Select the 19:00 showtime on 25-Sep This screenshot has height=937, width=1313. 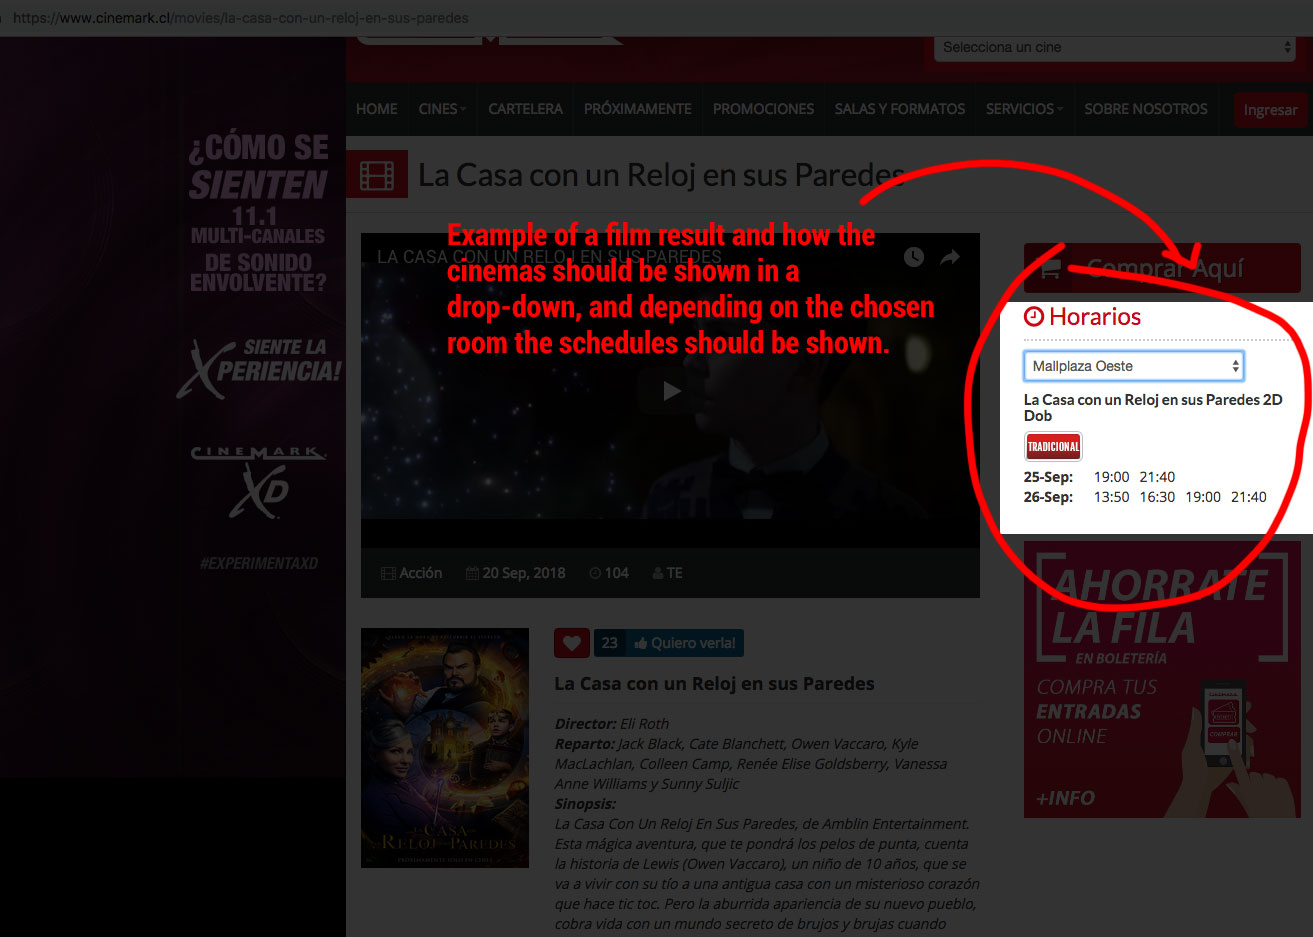pyautogui.click(x=1111, y=477)
